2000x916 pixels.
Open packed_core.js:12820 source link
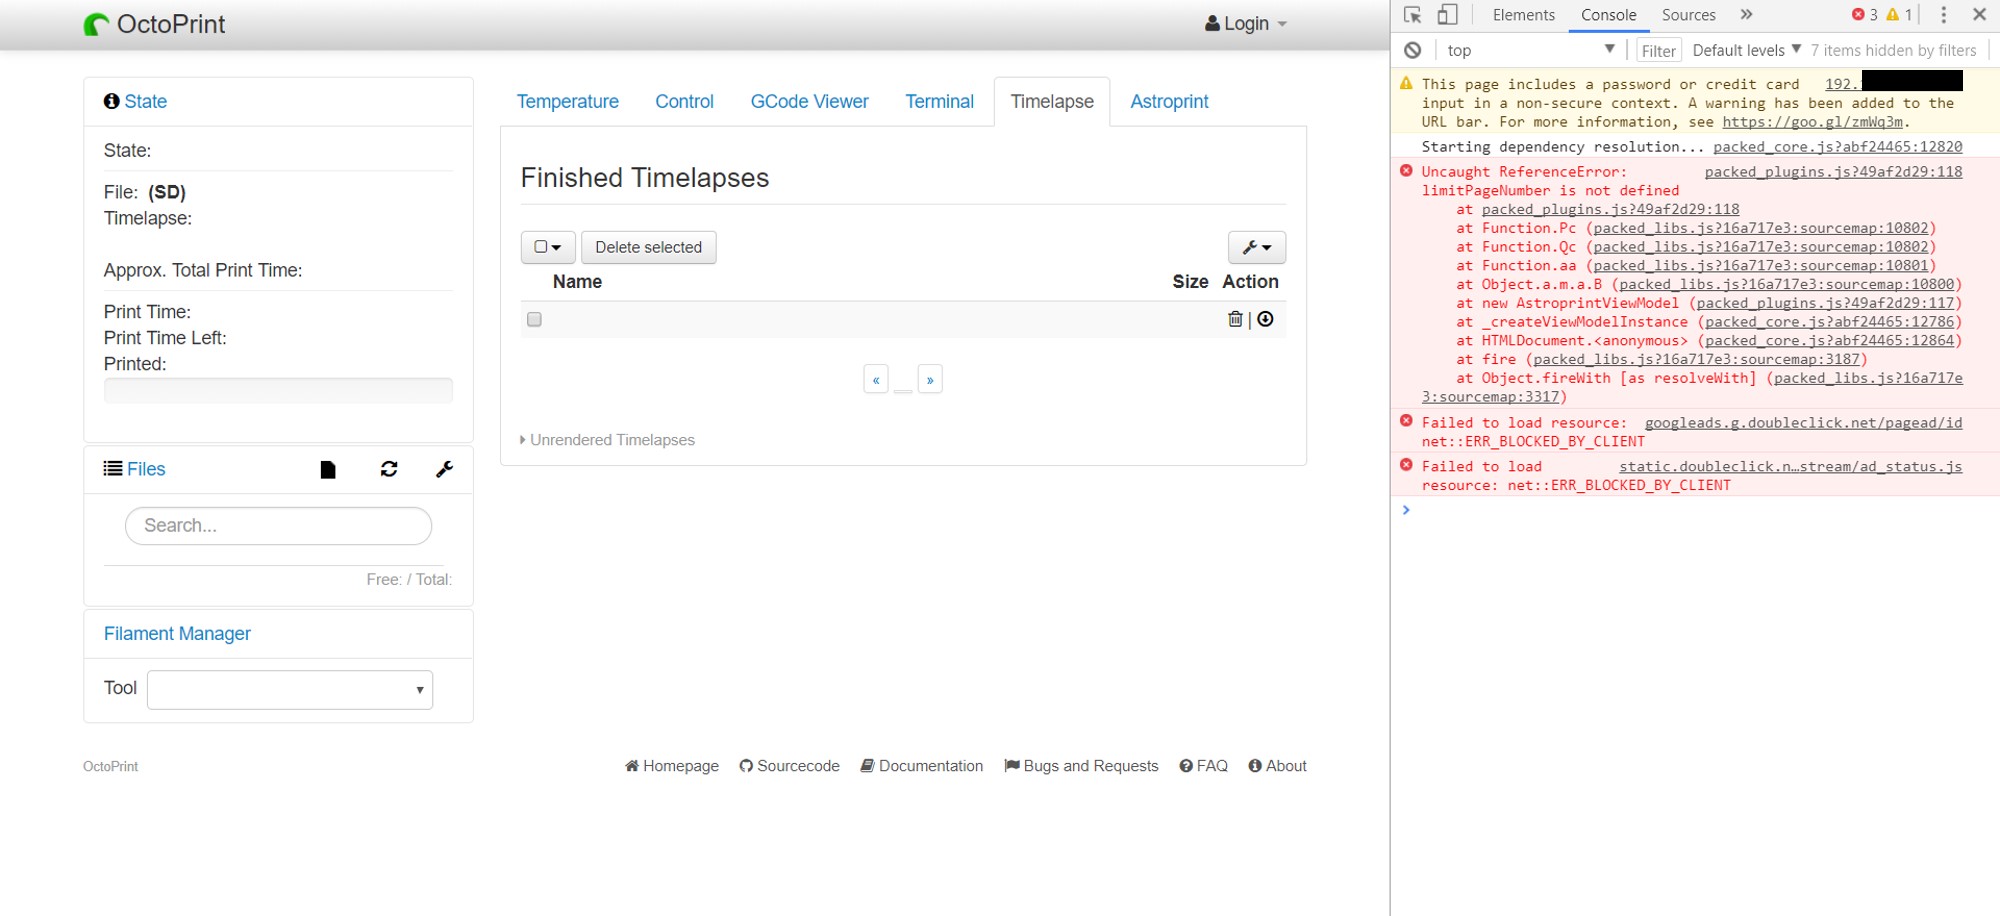1837,147
